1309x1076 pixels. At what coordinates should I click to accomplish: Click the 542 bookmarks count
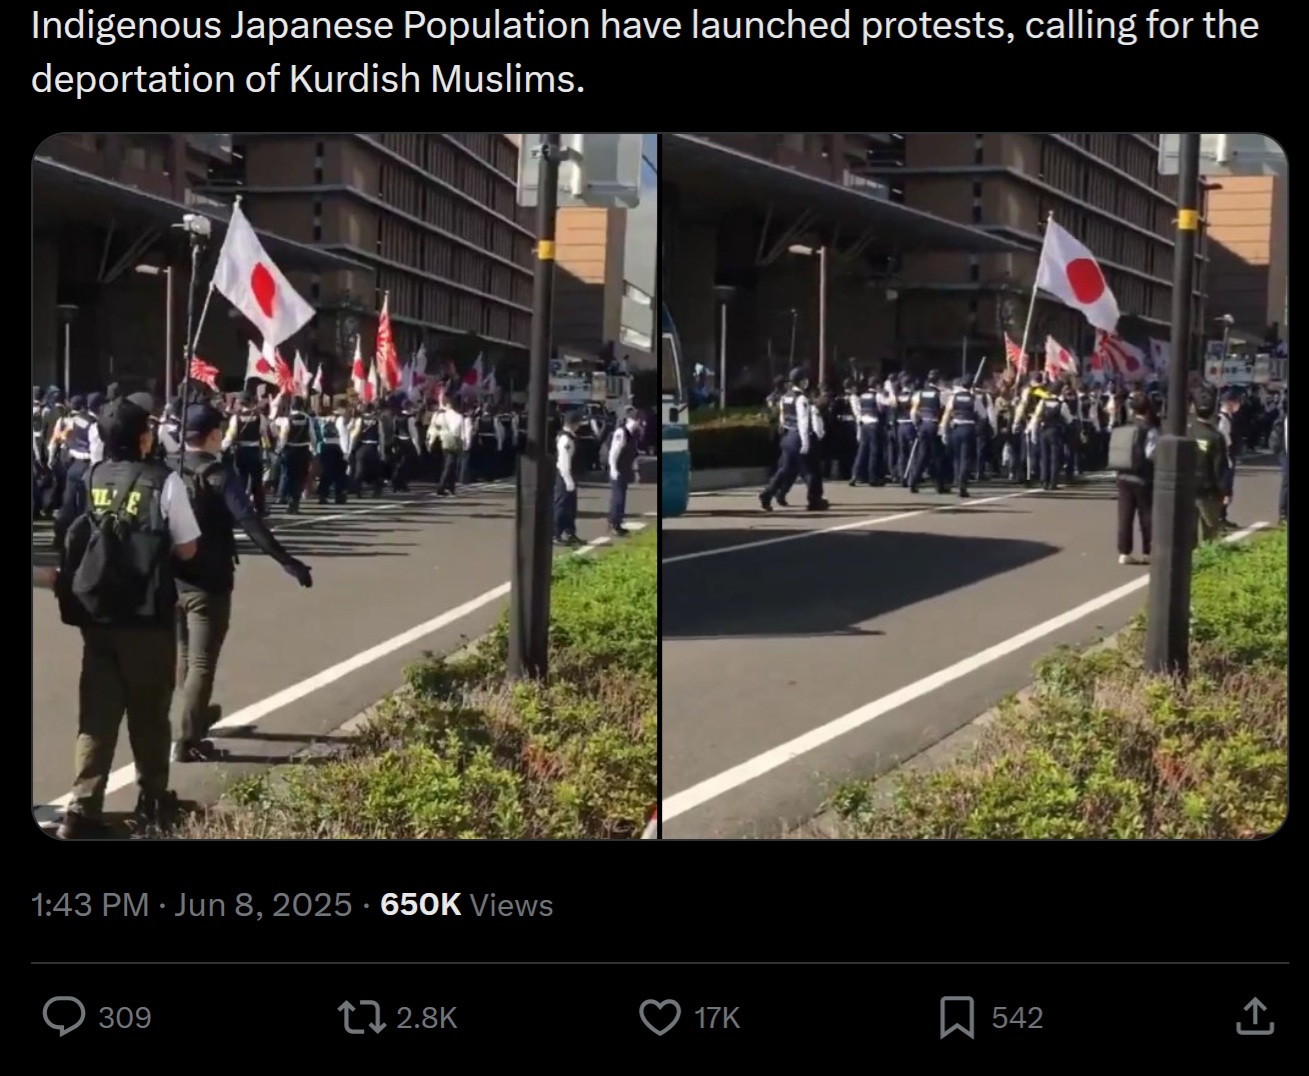coord(1017,1018)
